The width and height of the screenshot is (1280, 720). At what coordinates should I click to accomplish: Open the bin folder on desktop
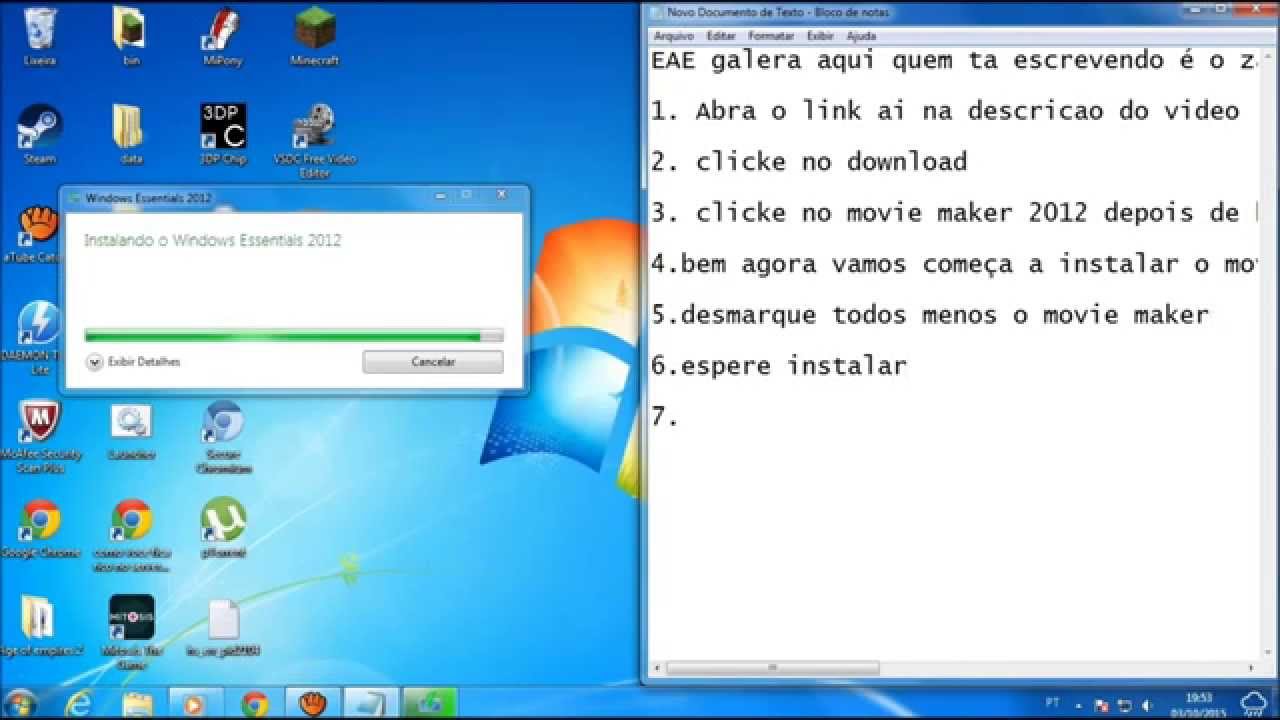pyautogui.click(x=131, y=36)
